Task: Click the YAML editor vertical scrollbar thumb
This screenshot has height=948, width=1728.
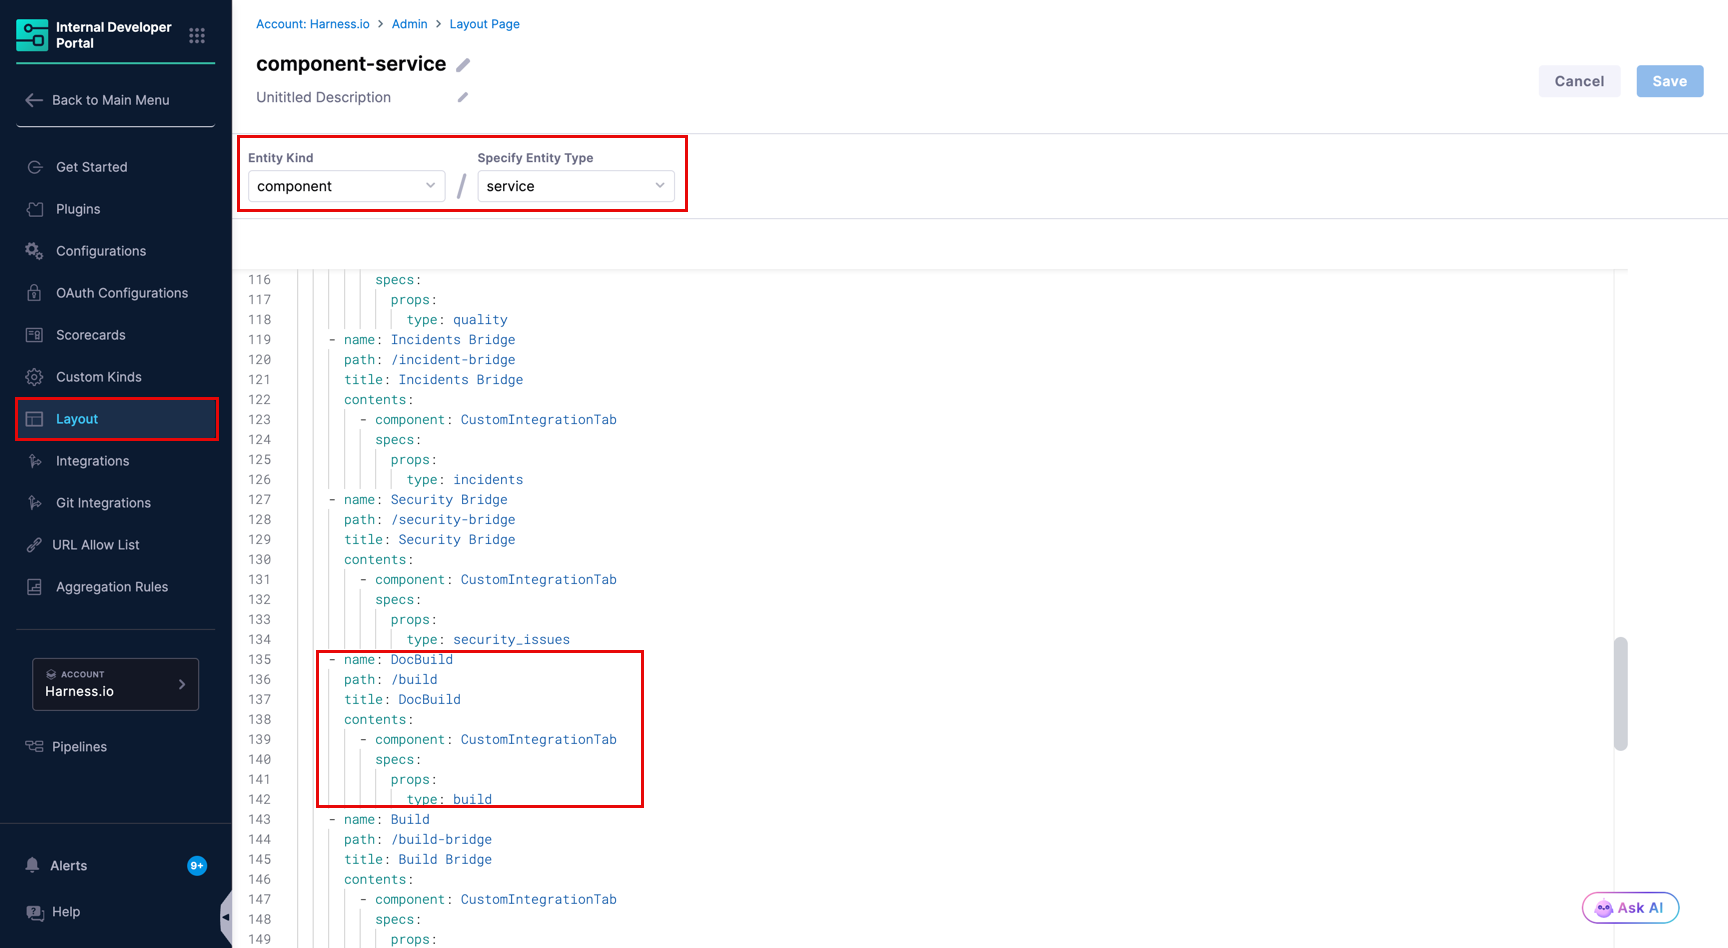Action: pyautogui.click(x=1620, y=694)
